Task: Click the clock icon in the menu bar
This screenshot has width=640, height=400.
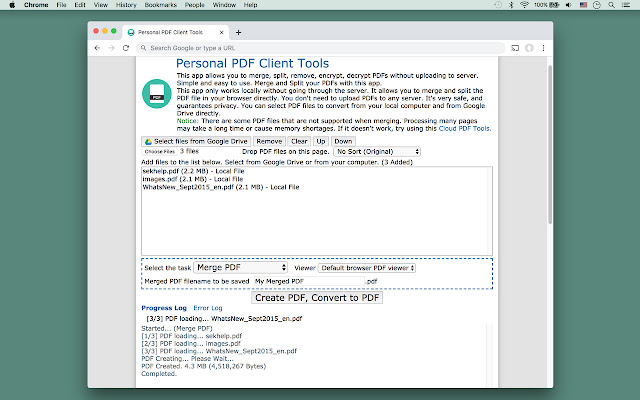Action: pyautogui.click(x=597, y=5)
